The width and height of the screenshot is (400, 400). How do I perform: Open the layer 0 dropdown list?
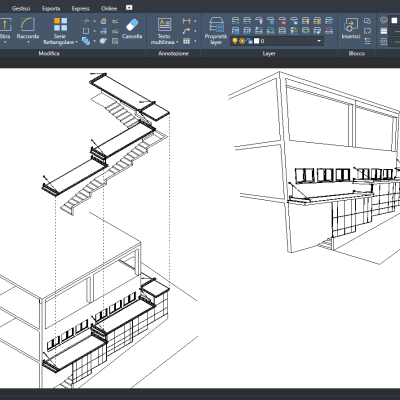point(319,41)
